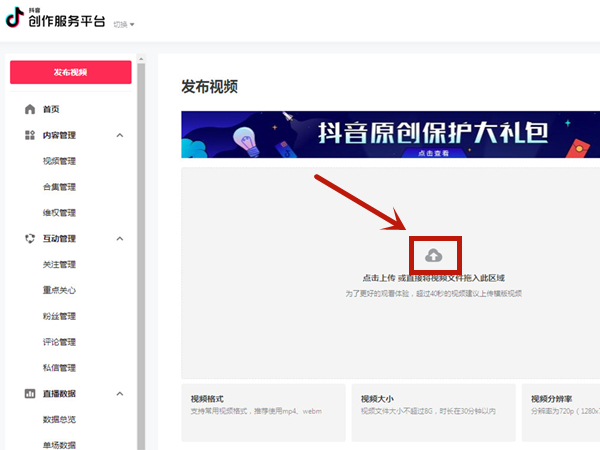Image resolution: width=600 pixels, height=450 pixels.
Task: Open 评论管理 in the sidebar
Action: [x=59, y=342]
